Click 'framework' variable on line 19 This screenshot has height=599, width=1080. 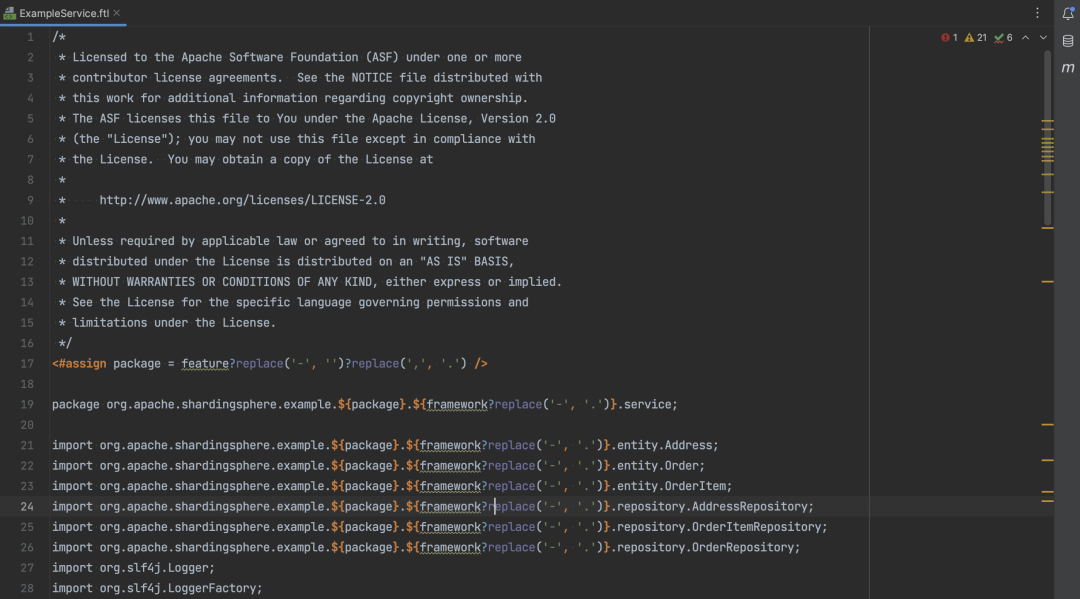point(457,405)
